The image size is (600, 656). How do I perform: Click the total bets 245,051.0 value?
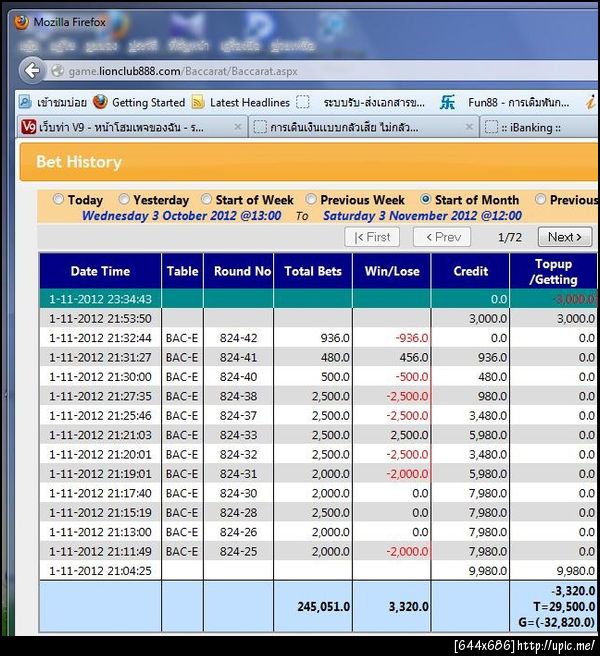click(x=323, y=607)
